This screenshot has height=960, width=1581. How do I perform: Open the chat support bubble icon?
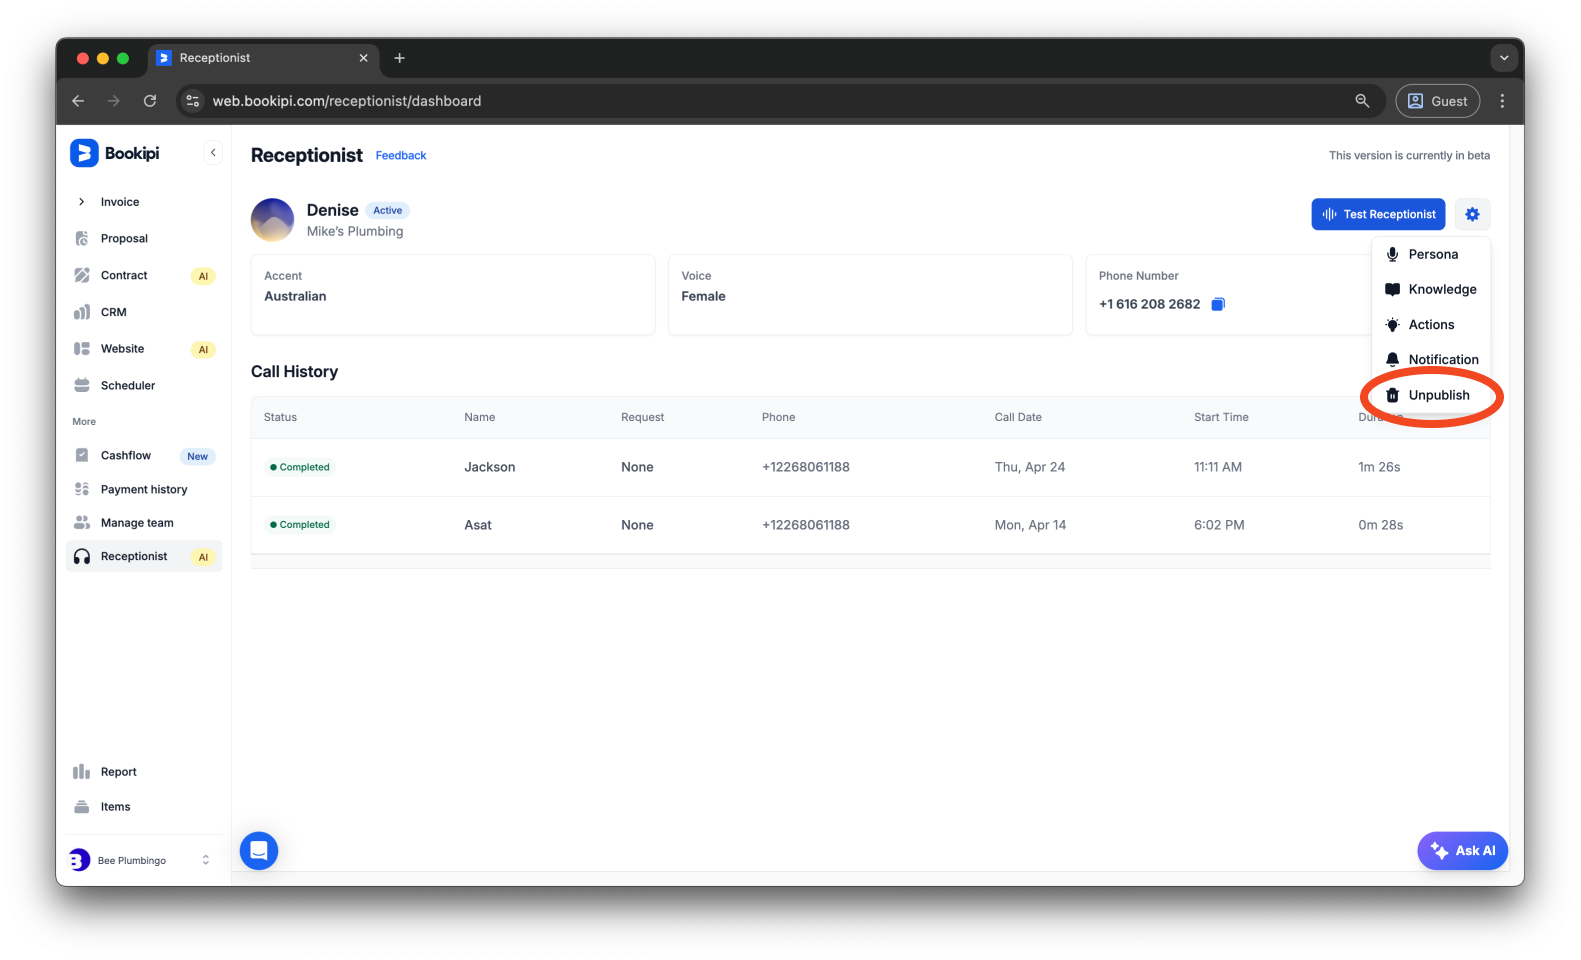[x=259, y=851]
